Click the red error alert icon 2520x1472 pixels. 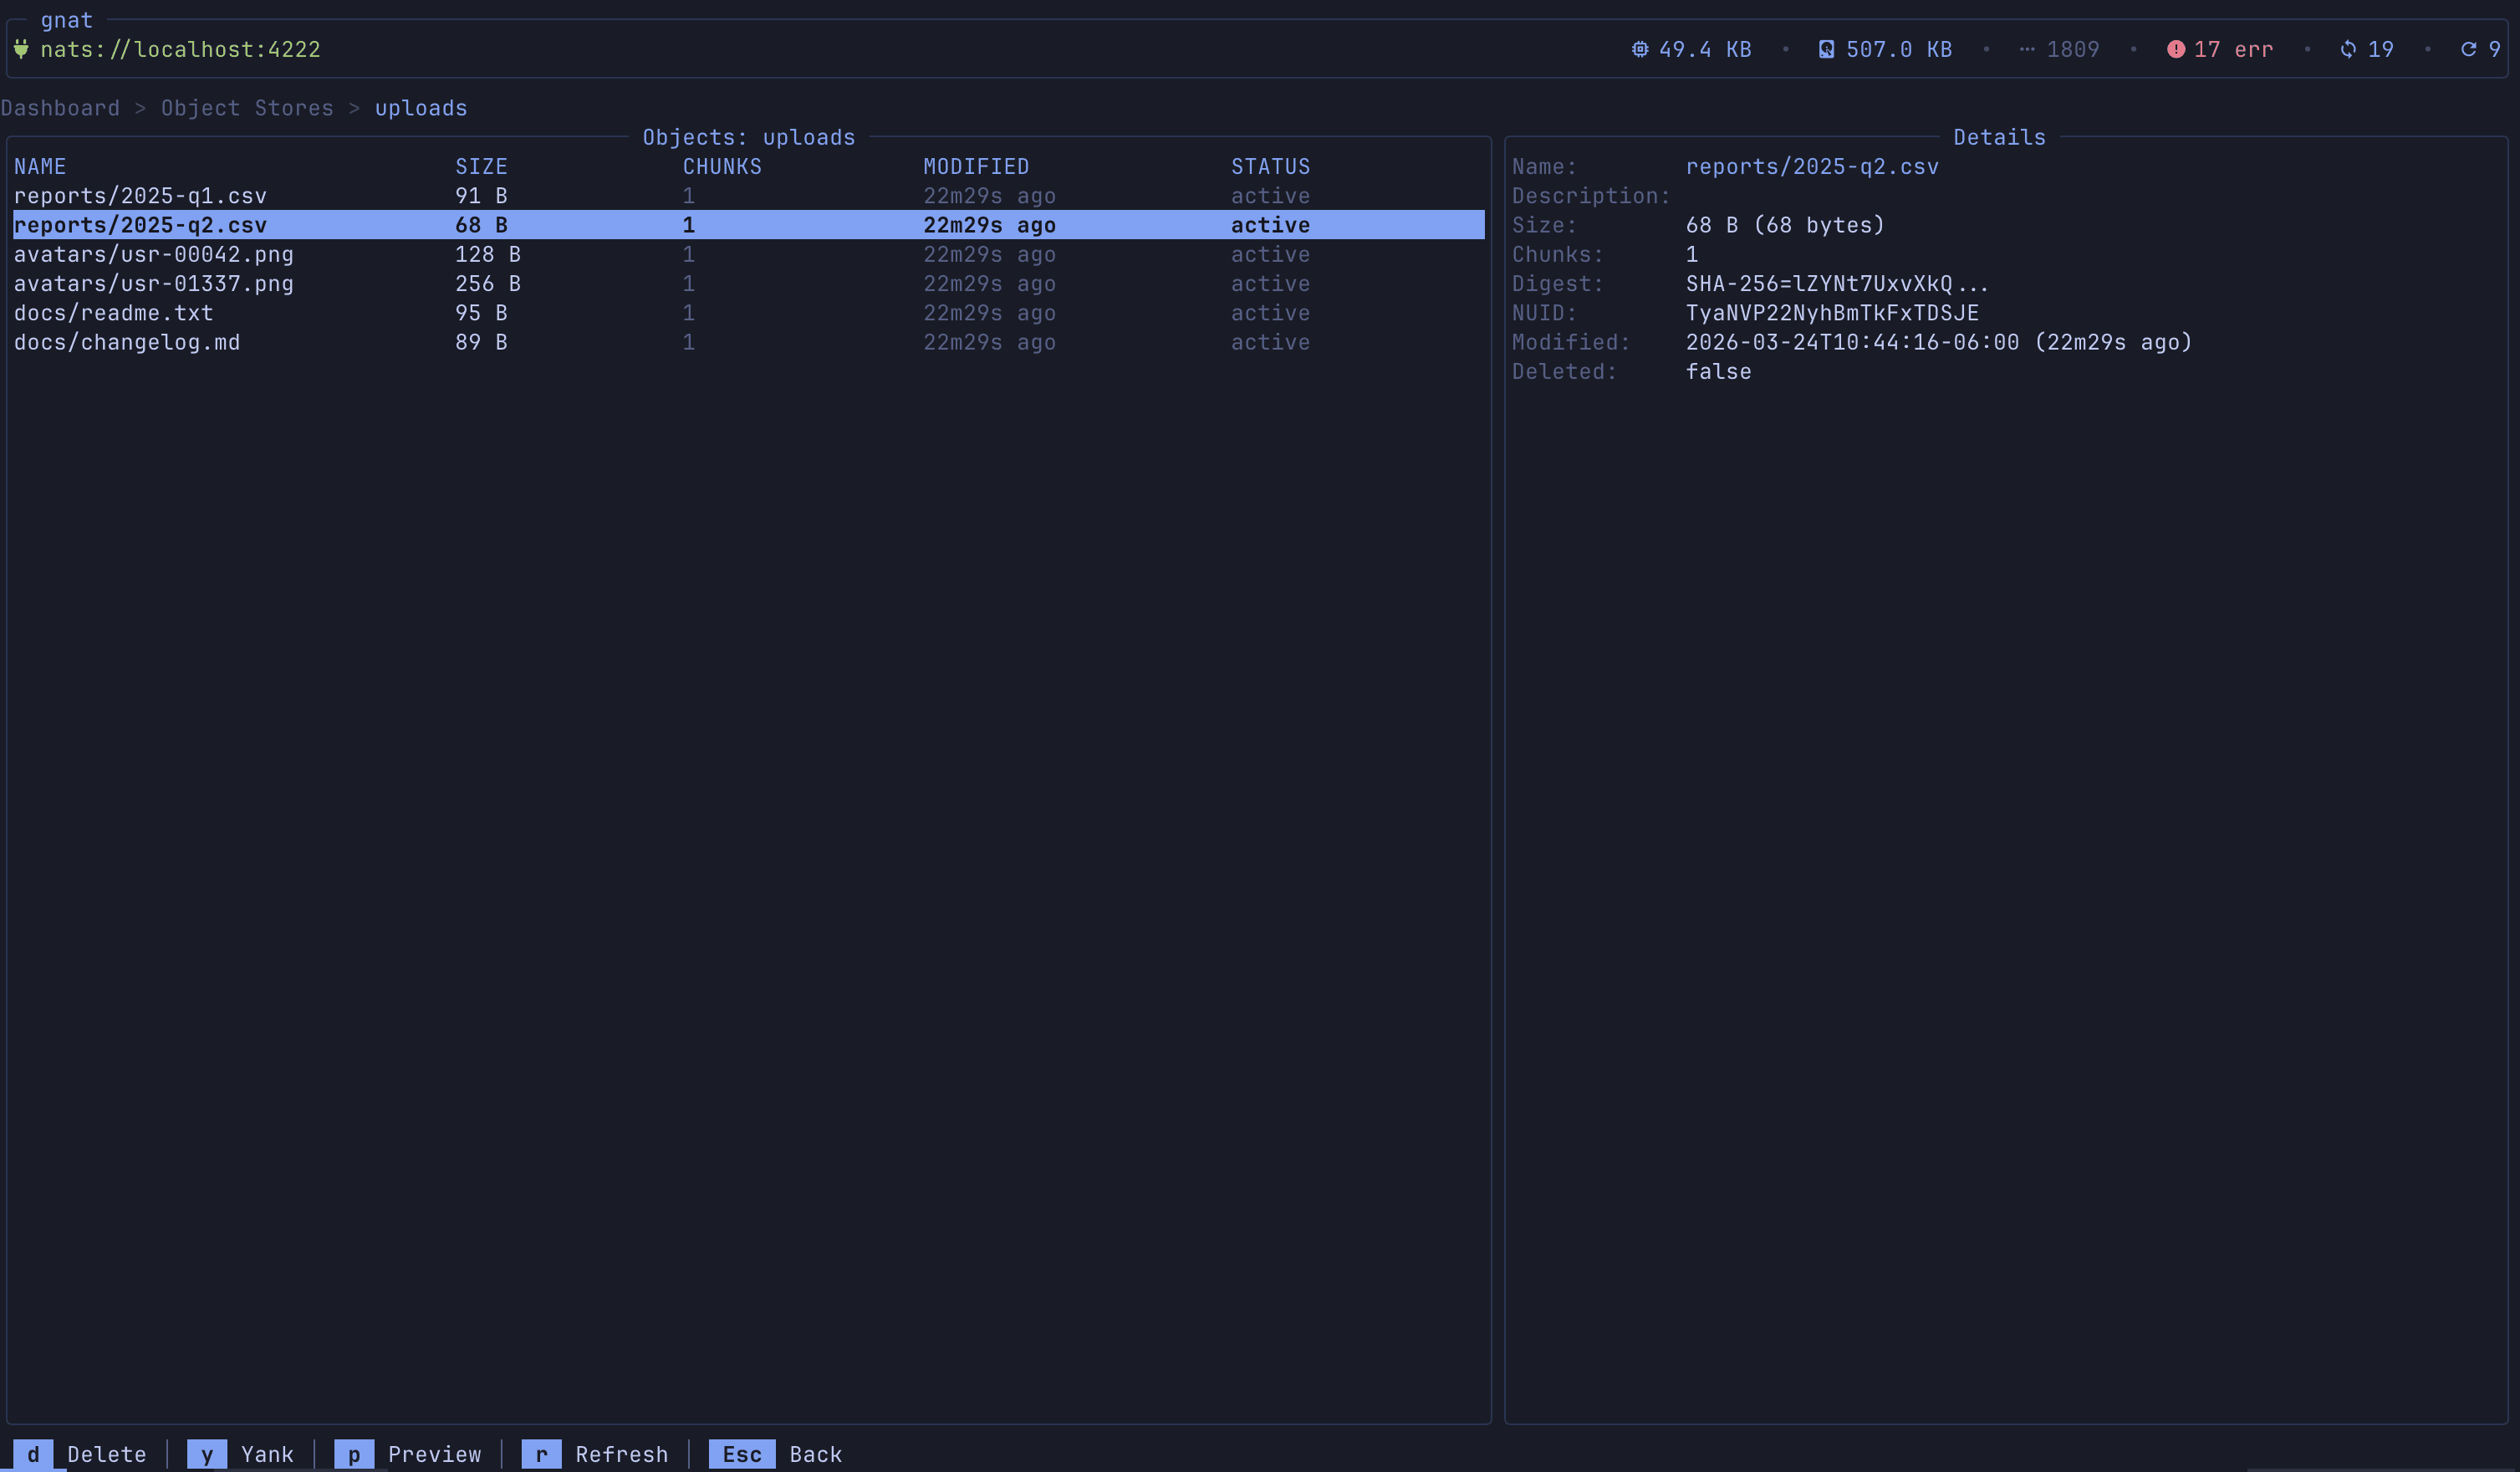pos(2175,49)
